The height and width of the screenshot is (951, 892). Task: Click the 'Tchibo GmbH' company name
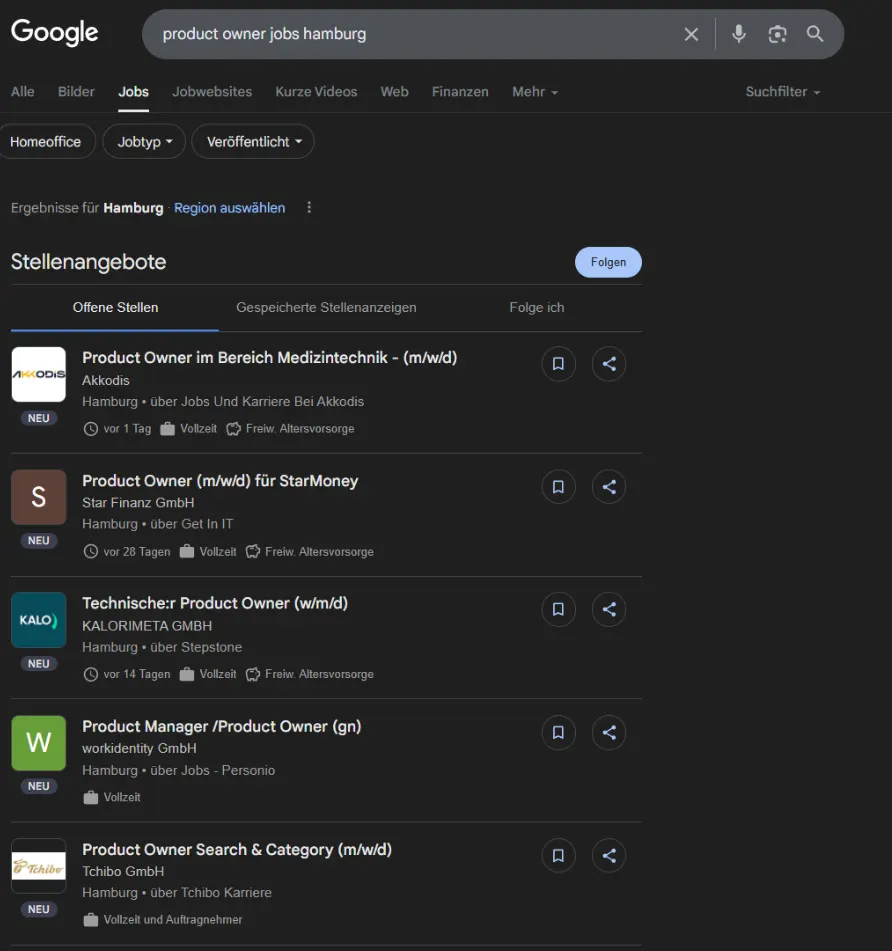[123, 872]
